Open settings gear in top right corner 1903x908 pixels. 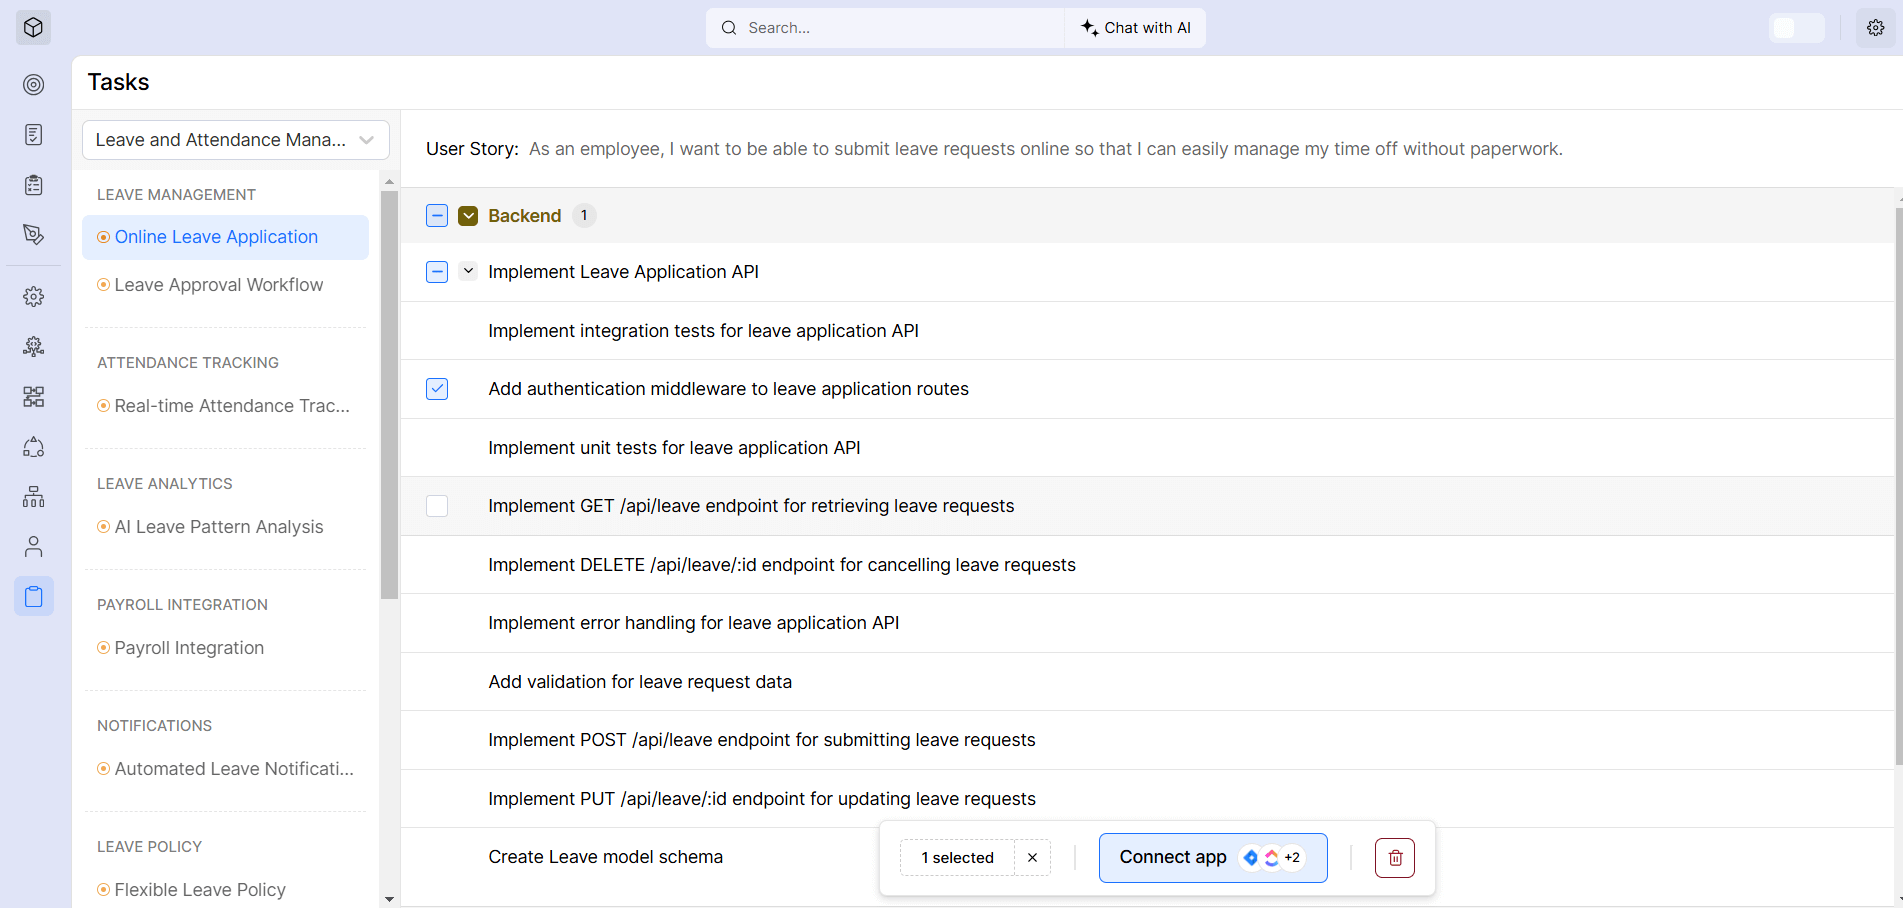tap(1875, 28)
